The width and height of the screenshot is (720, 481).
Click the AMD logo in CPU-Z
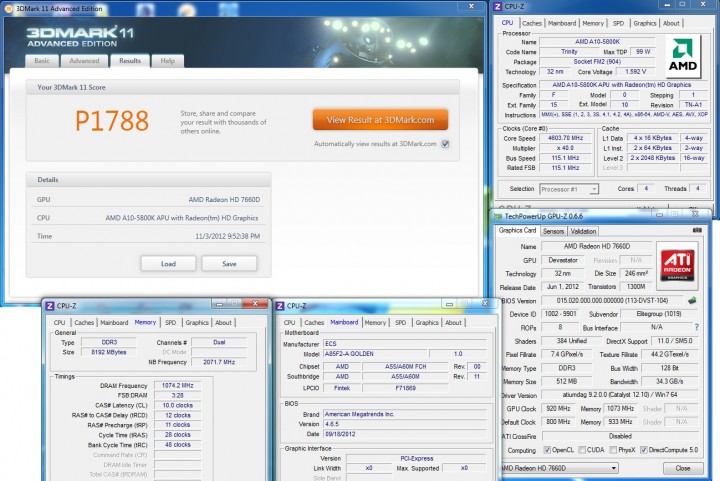point(683,55)
